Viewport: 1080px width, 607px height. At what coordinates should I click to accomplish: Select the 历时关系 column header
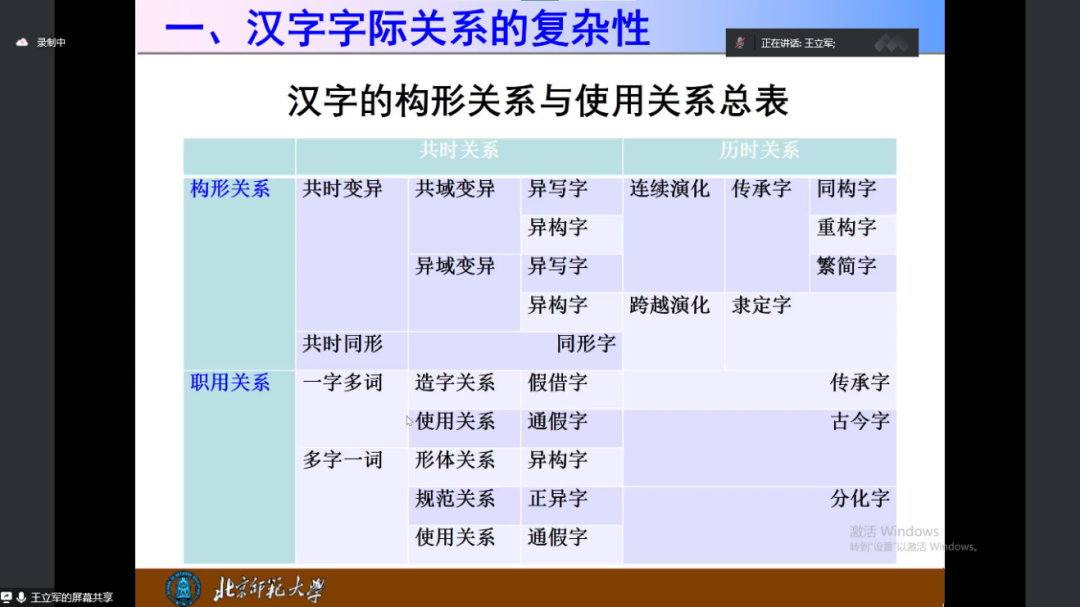[x=759, y=150]
